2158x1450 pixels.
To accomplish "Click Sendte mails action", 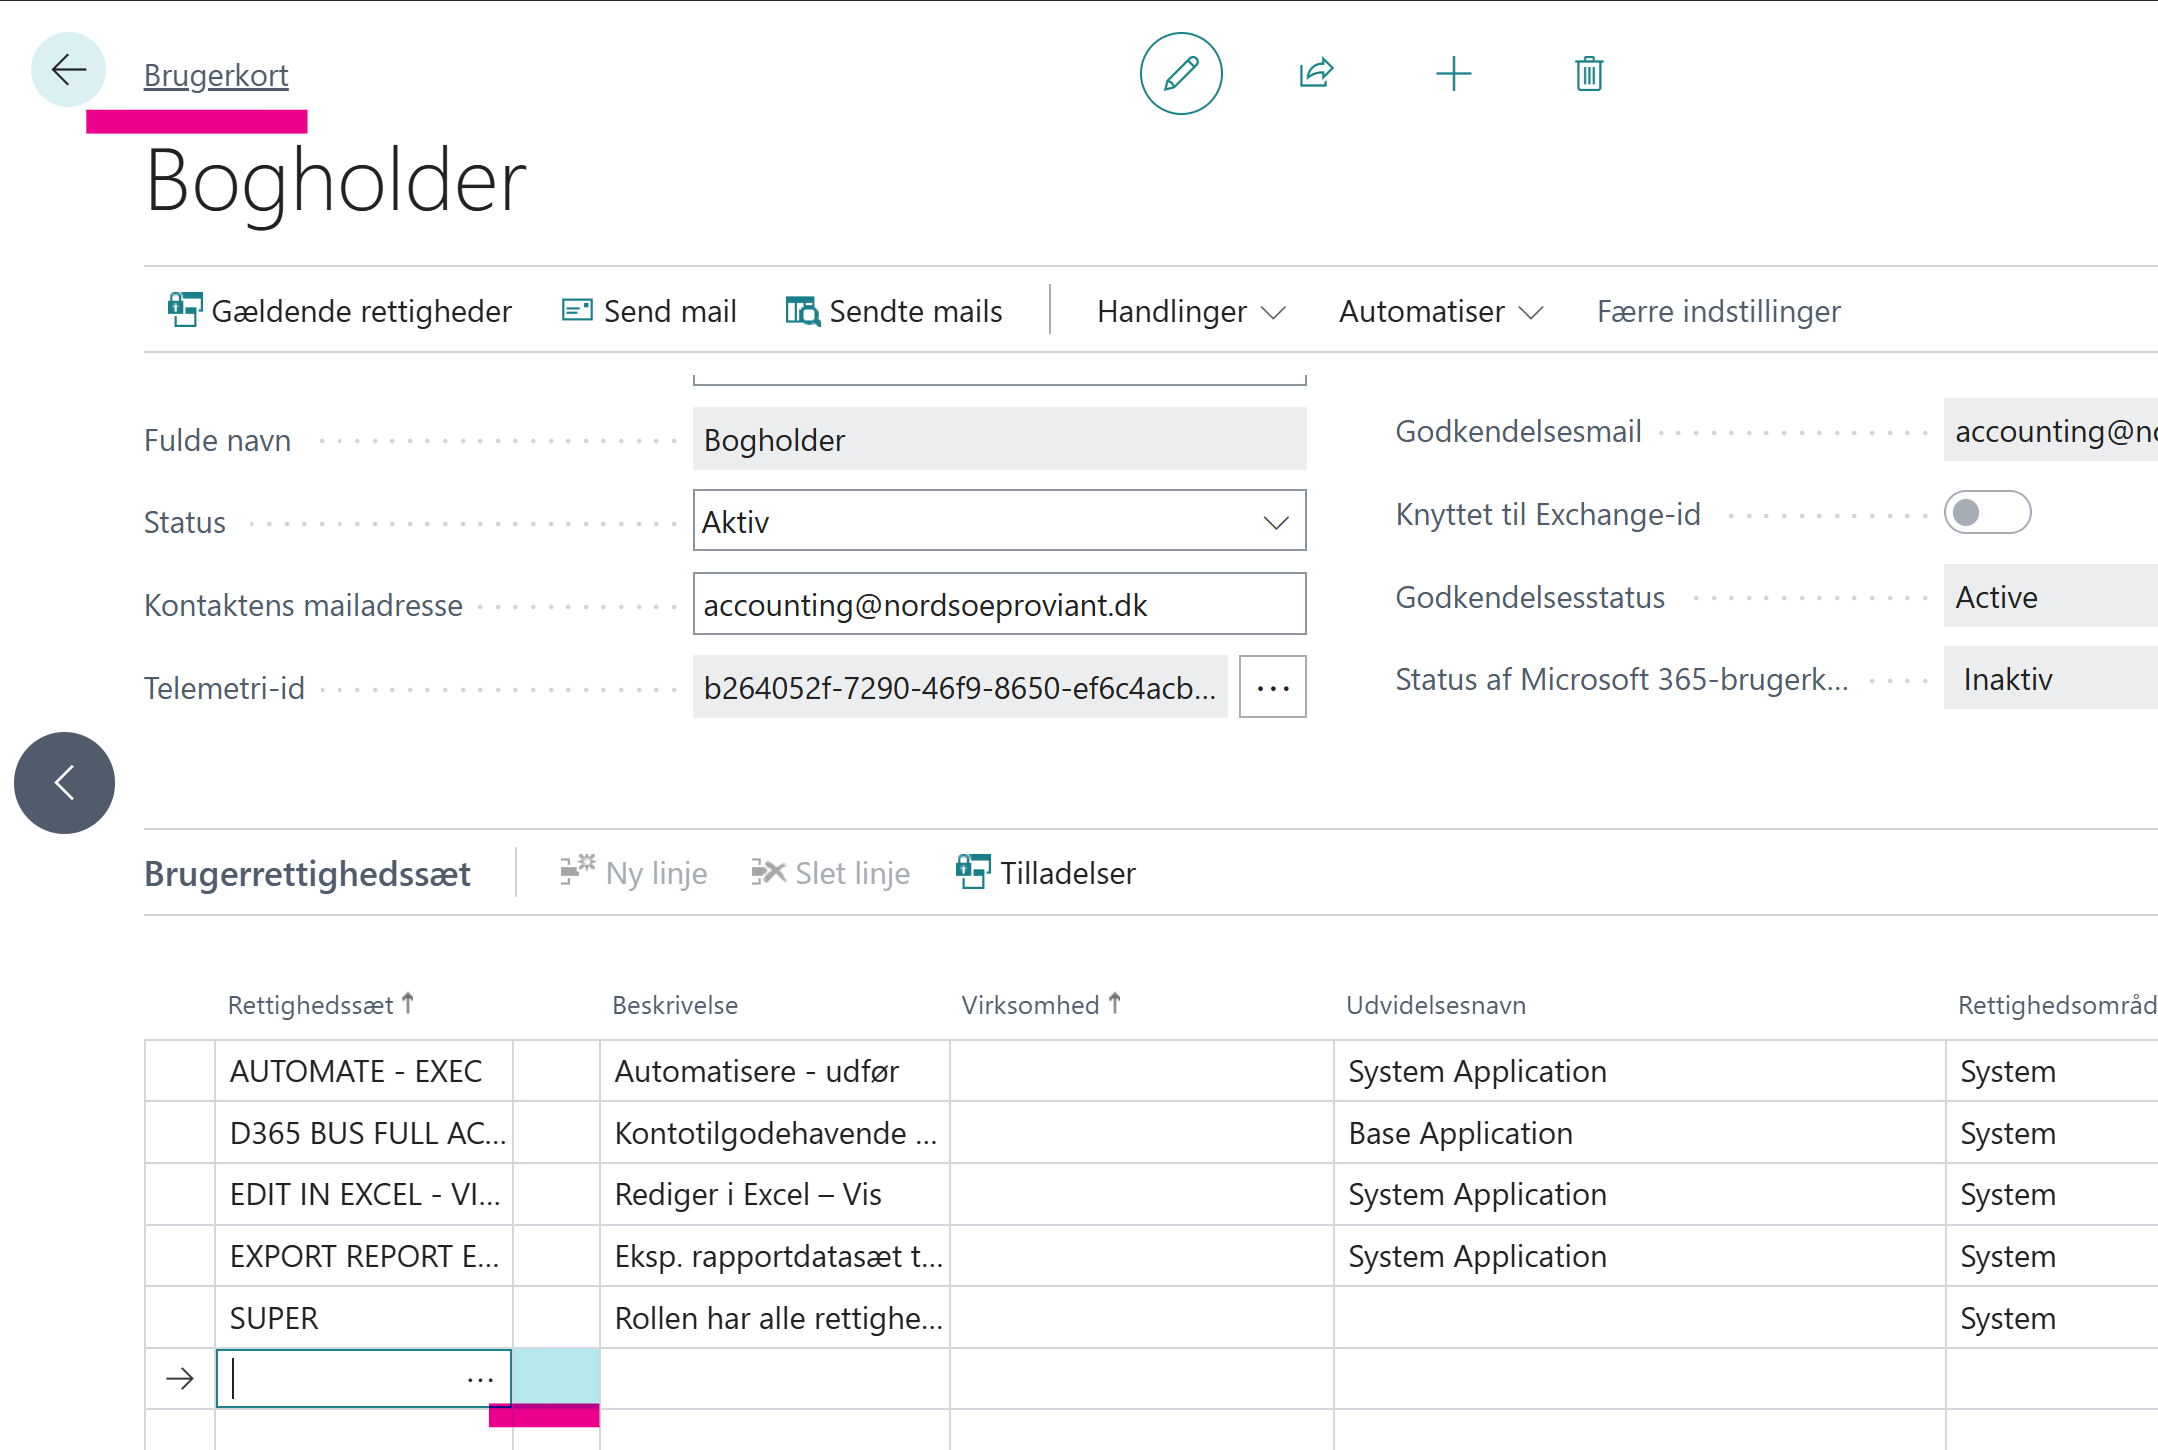I will pos(894,311).
